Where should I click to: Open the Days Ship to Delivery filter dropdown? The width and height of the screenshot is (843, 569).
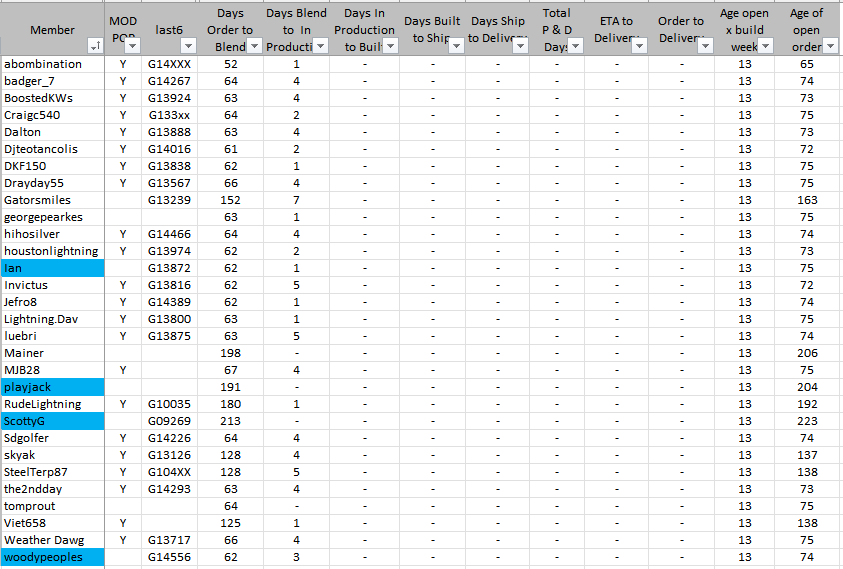pyautogui.click(x=521, y=47)
